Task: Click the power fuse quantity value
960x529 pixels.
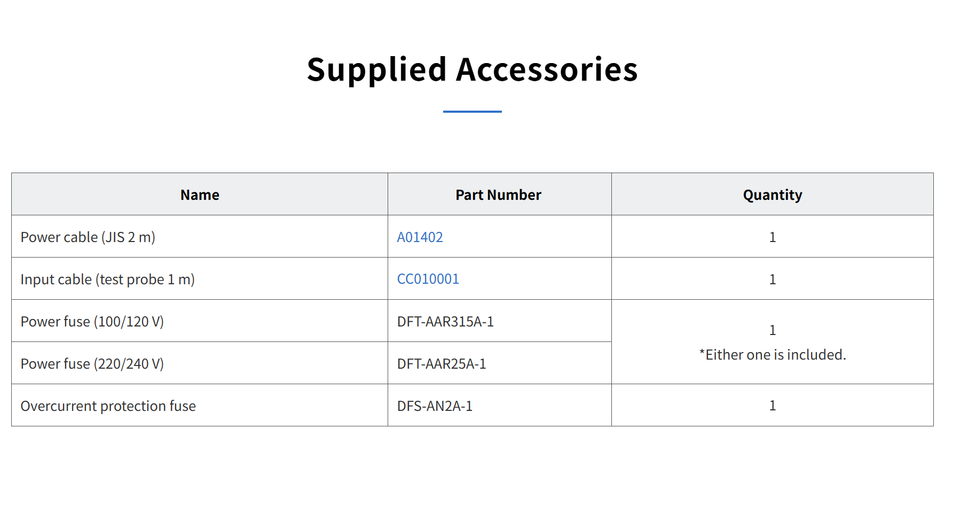Action: tap(772, 330)
